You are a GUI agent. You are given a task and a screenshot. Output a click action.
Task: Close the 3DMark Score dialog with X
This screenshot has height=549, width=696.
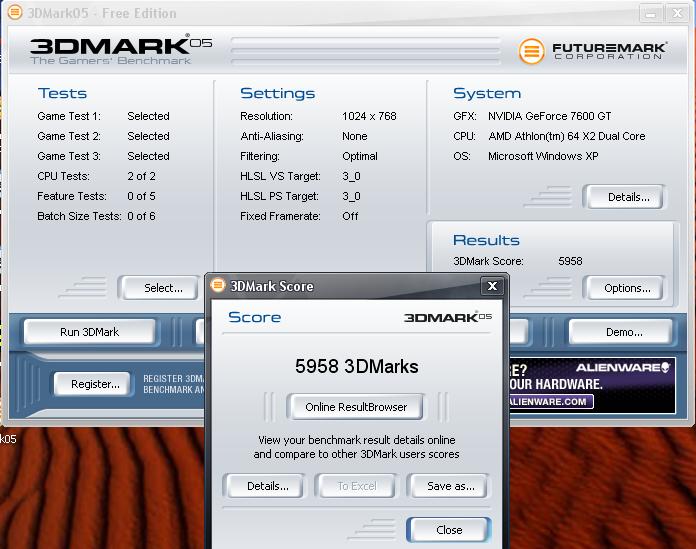click(x=492, y=286)
